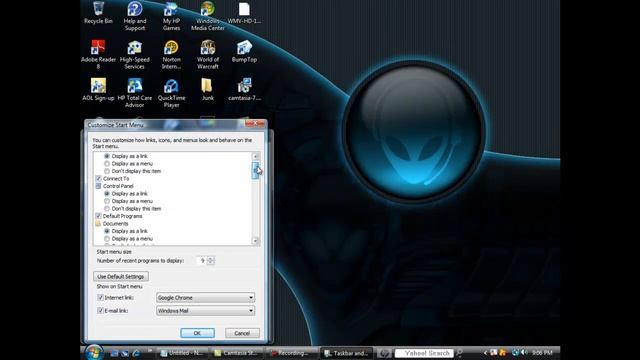The image size is (640, 360).
Task: Click Show Desktop in Quick Launch
Action: (114, 353)
